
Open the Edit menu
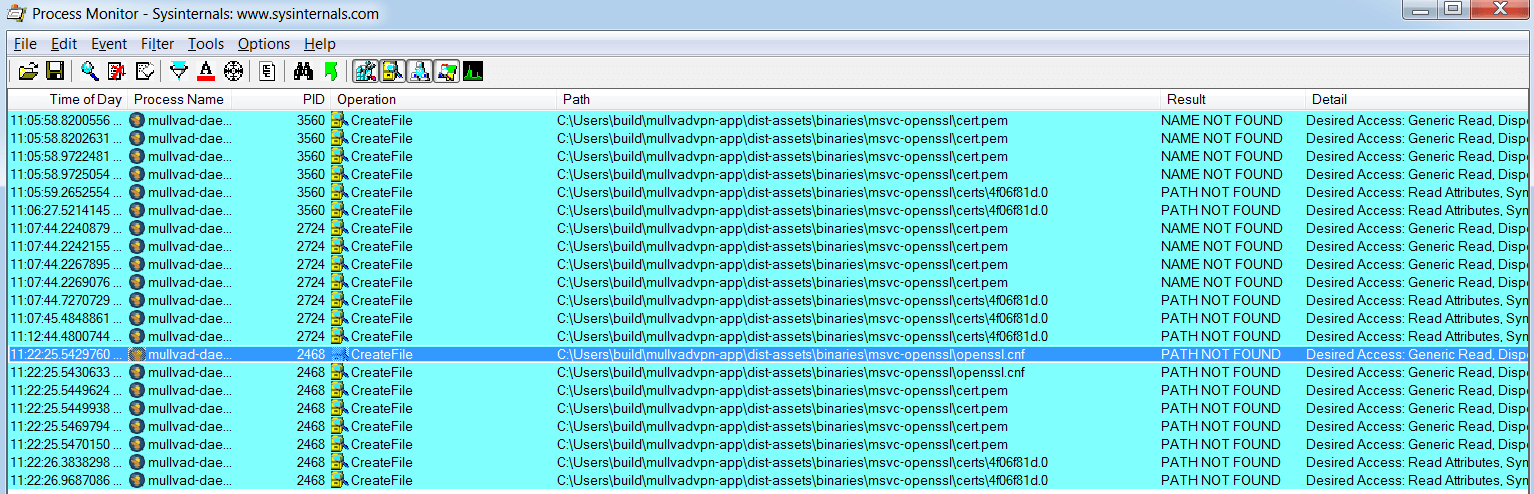(64, 44)
